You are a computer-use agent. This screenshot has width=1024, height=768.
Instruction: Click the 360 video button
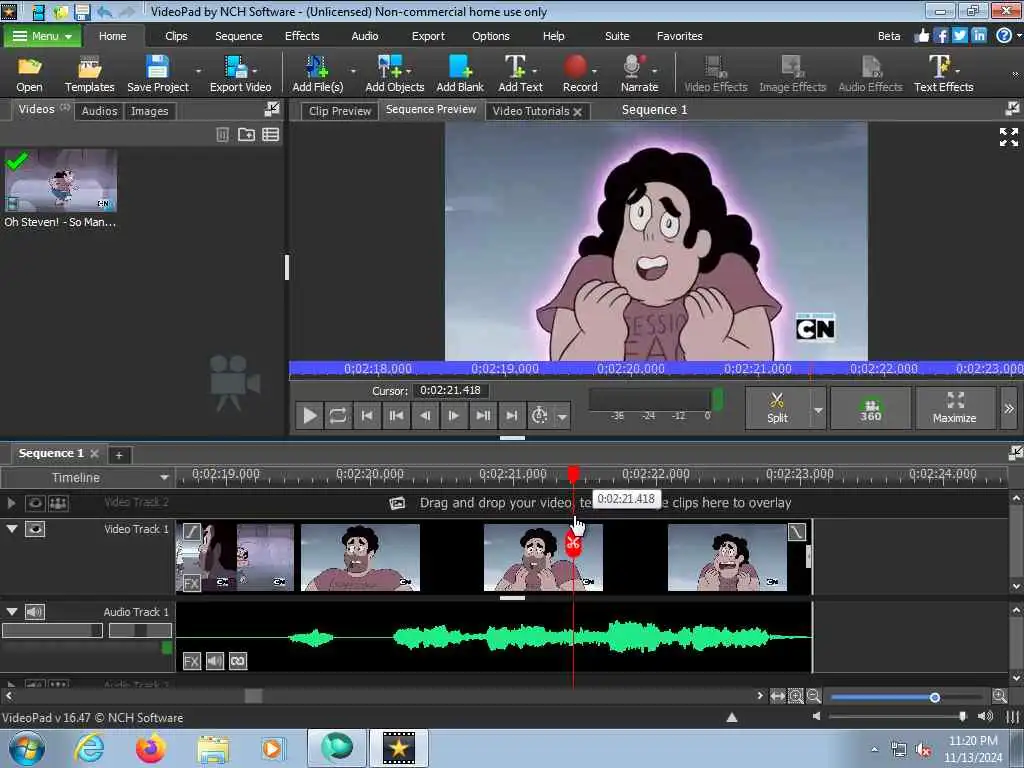coord(870,408)
